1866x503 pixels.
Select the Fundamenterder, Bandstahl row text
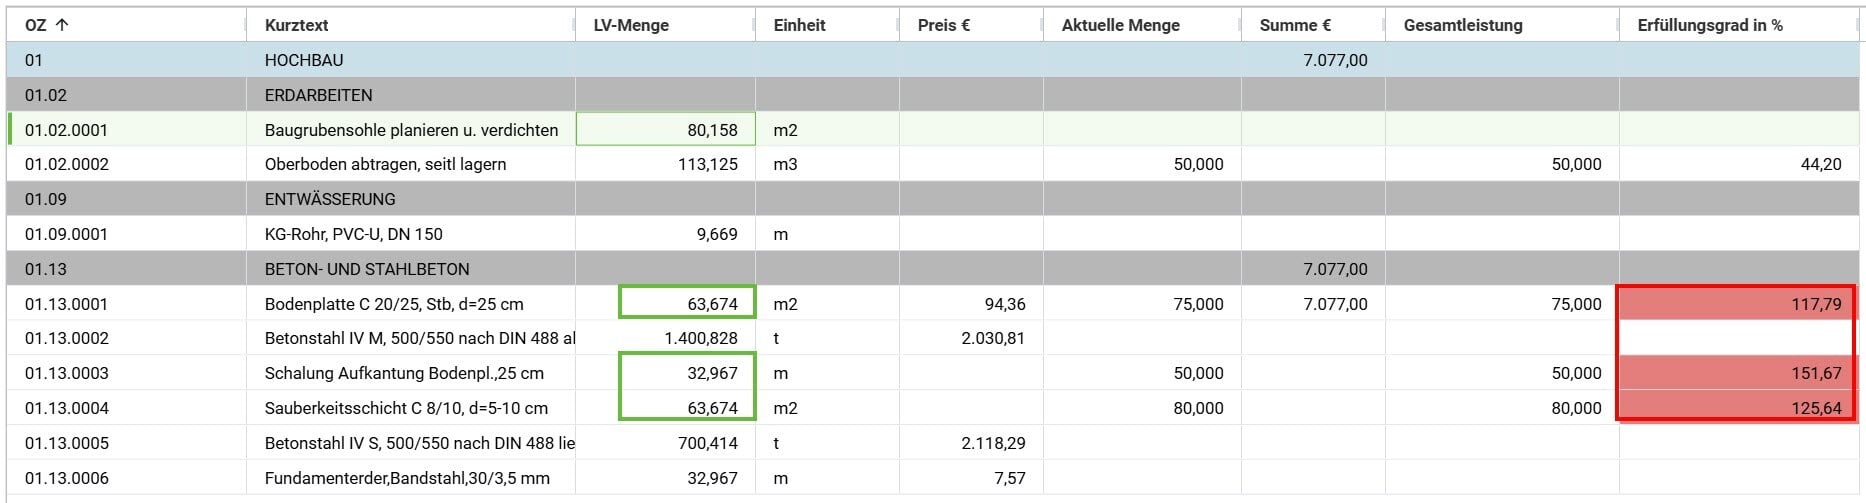[x=407, y=478]
